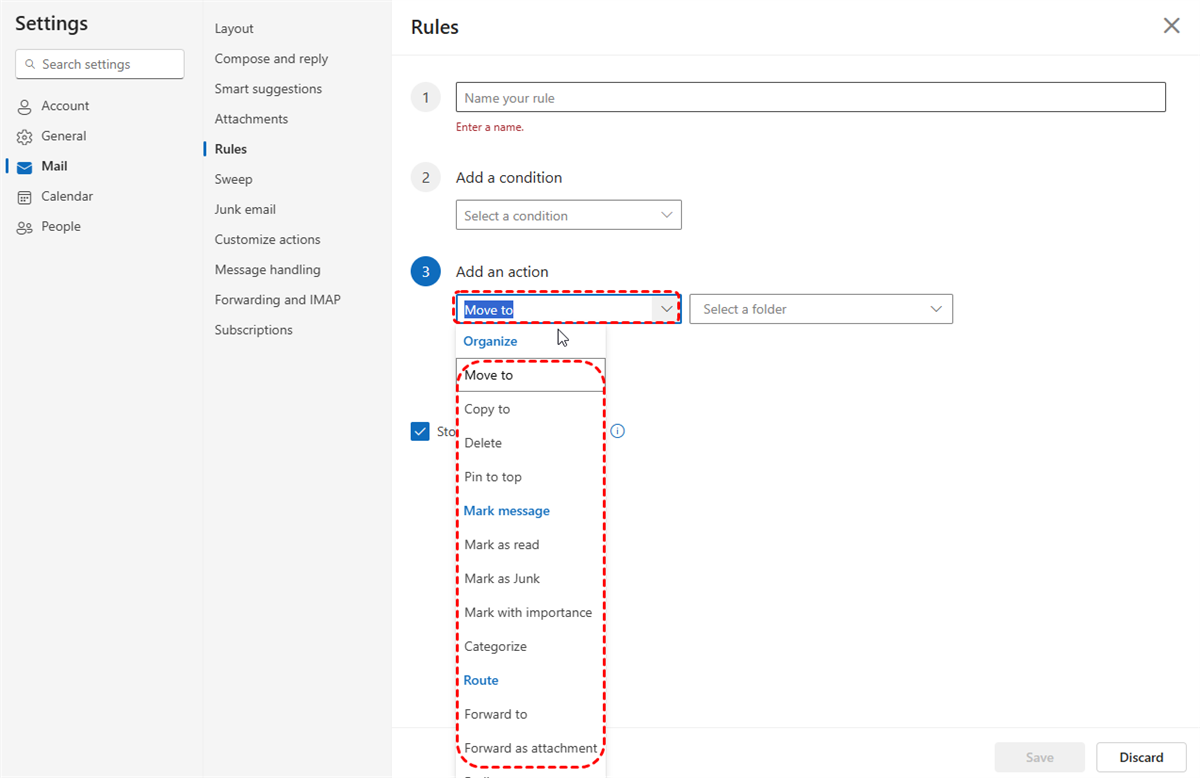
Task: Click the Mail envelope icon
Action: [25, 167]
